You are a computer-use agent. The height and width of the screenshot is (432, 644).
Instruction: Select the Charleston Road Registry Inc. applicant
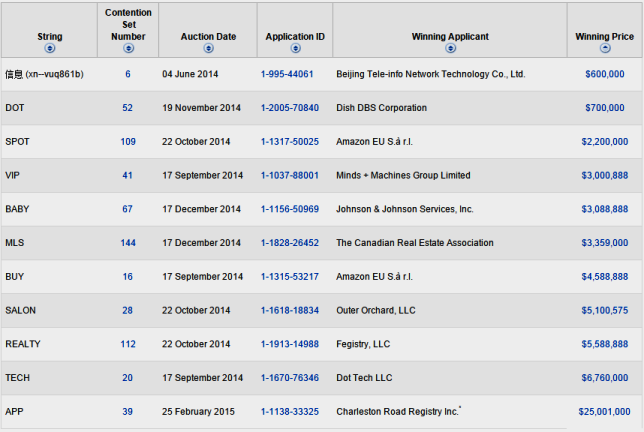[x=398, y=411]
